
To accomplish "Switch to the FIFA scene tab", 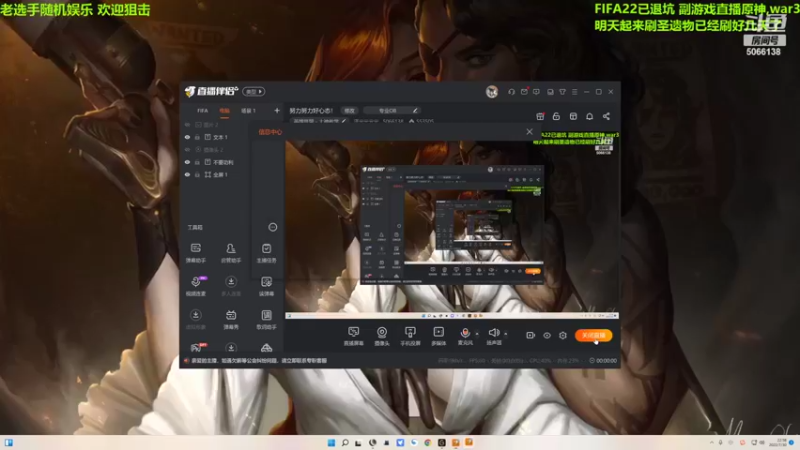I will [203, 111].
